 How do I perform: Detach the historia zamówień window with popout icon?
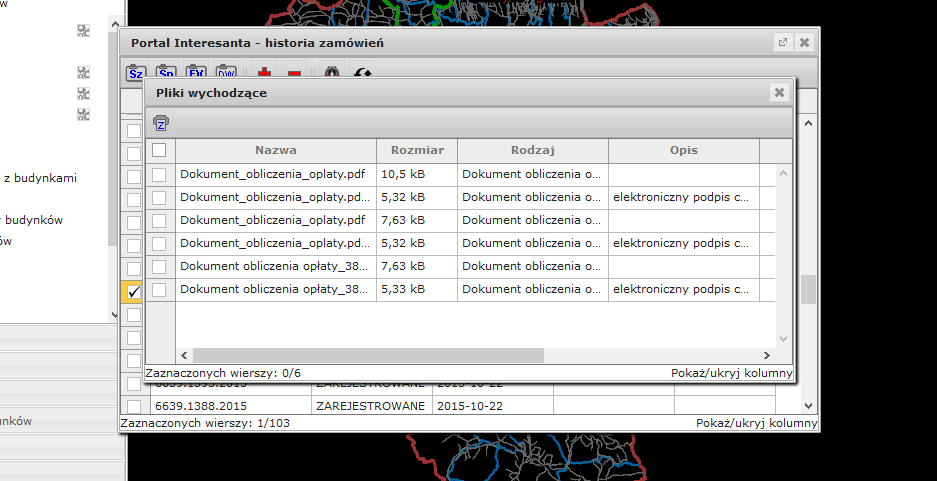coord(782,42)
